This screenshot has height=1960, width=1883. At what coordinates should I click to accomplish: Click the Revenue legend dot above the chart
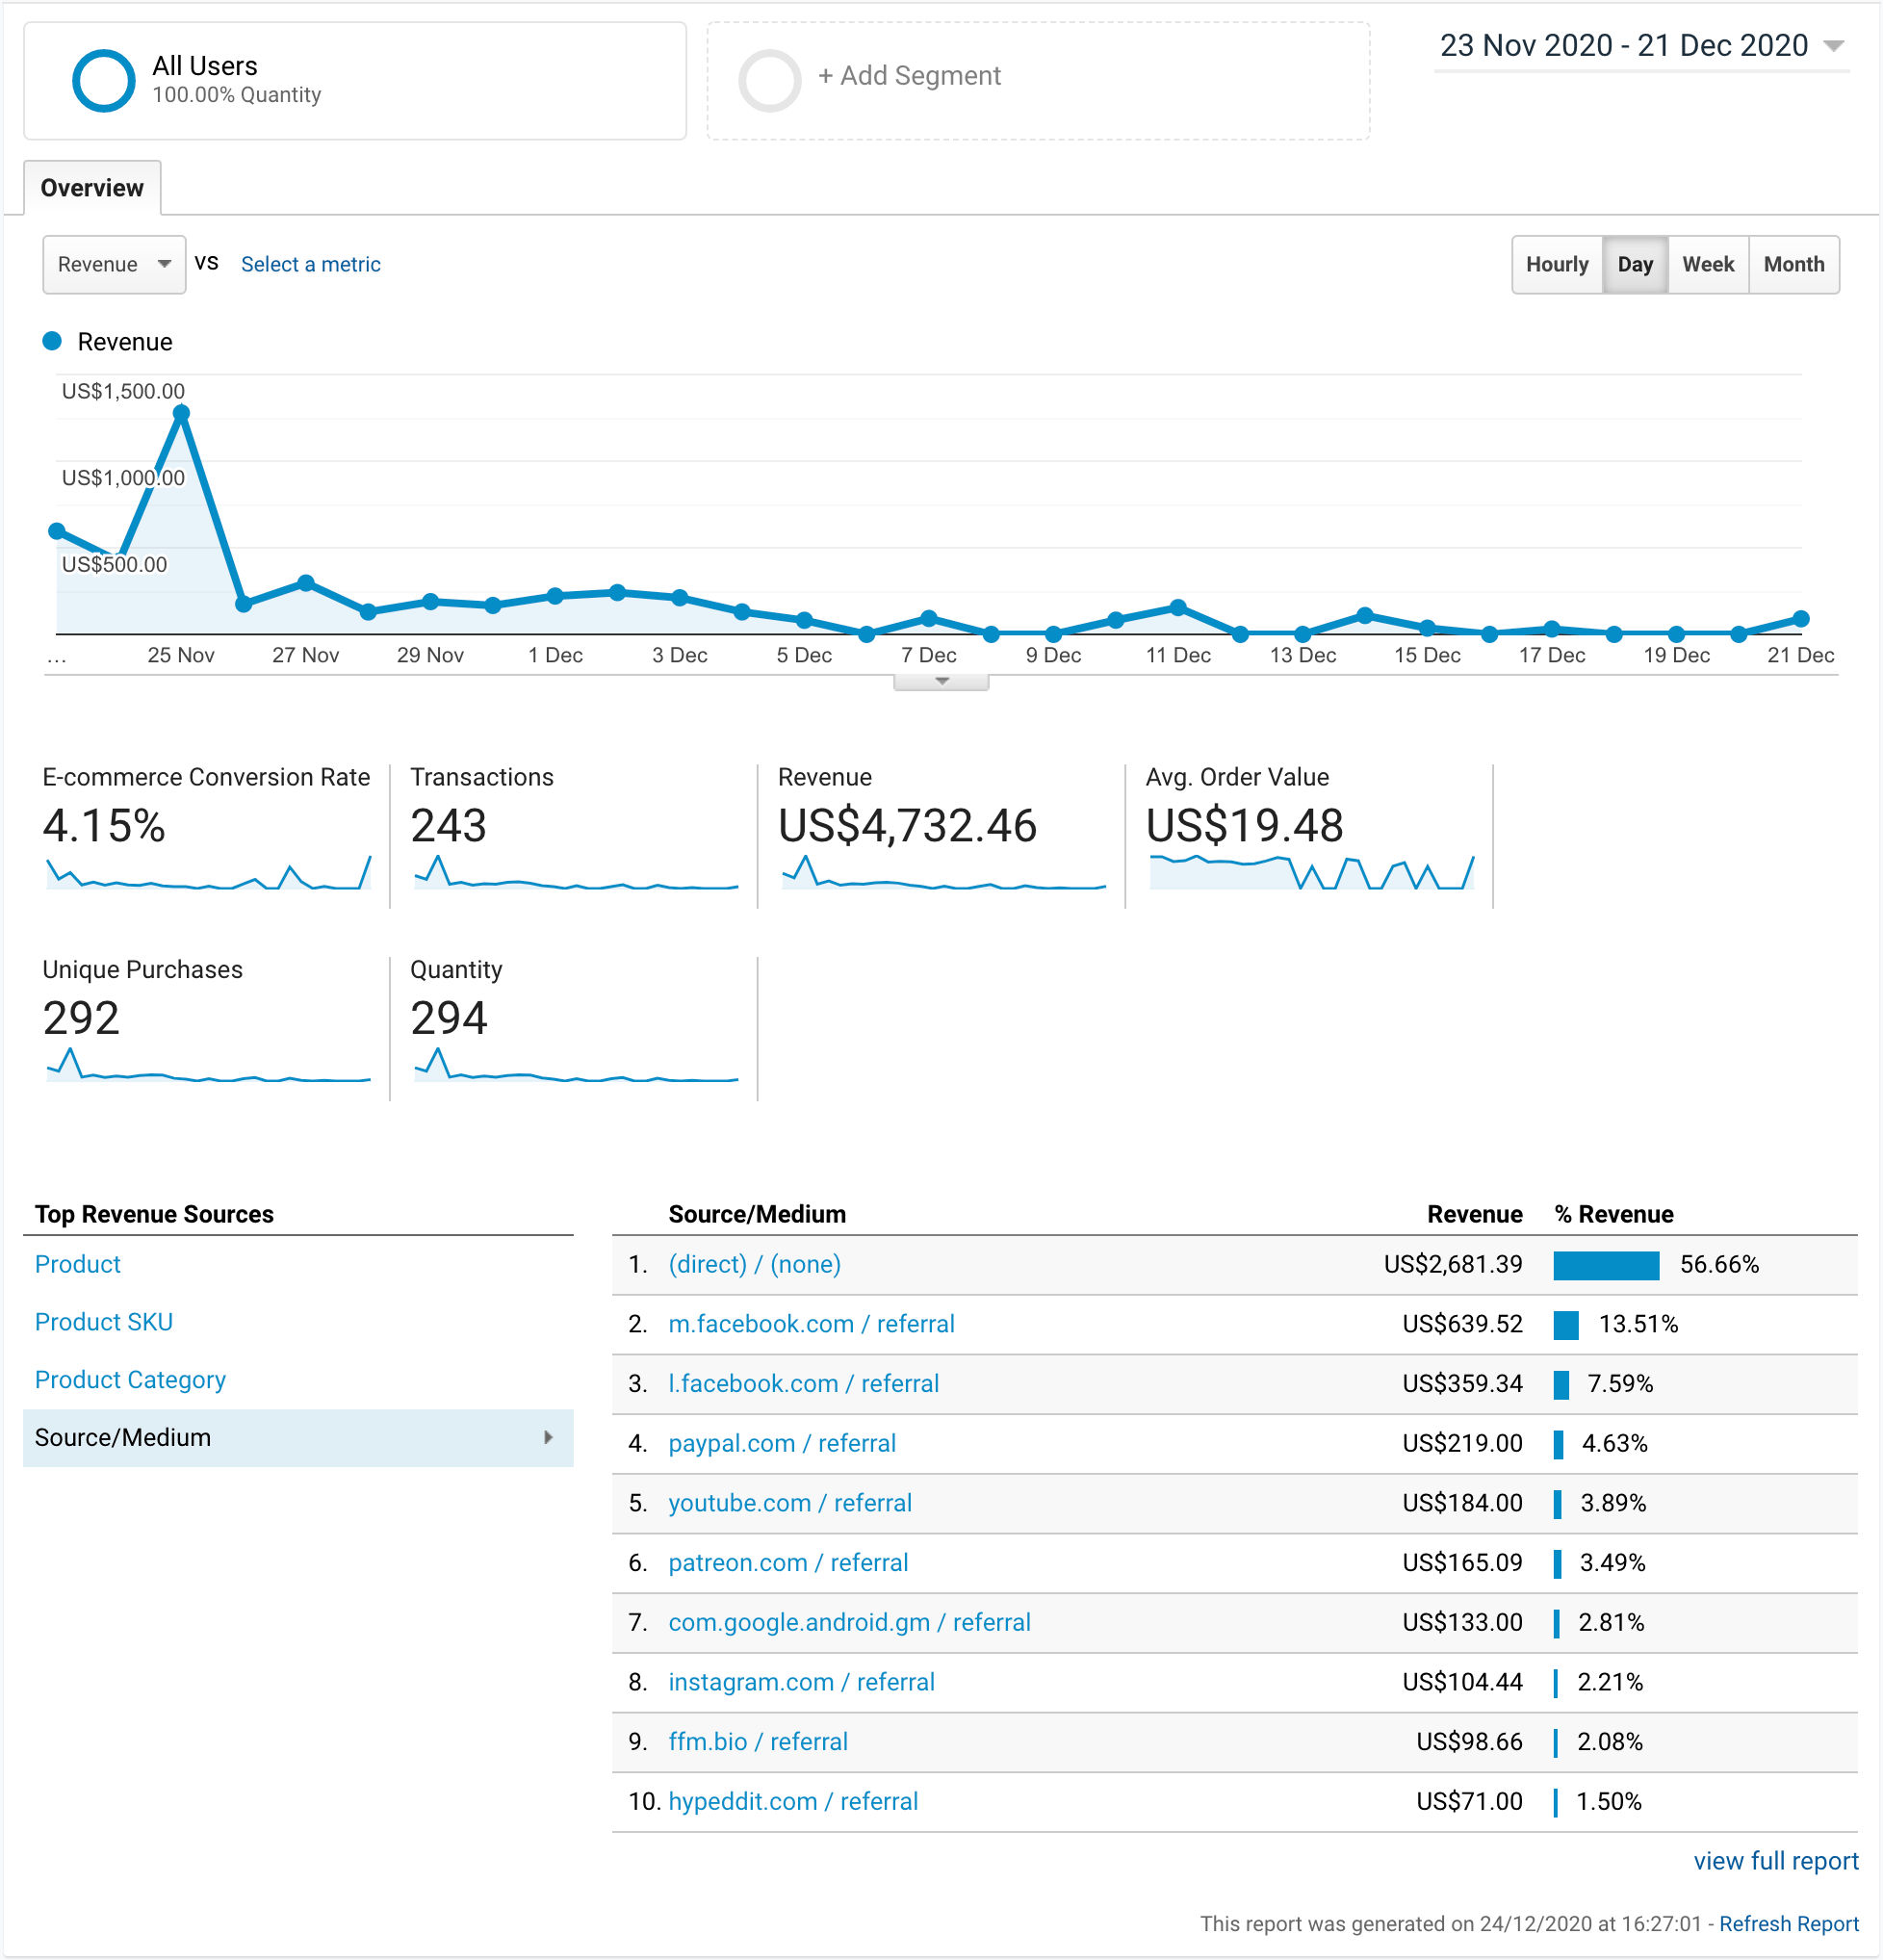(x=51, y=341)
